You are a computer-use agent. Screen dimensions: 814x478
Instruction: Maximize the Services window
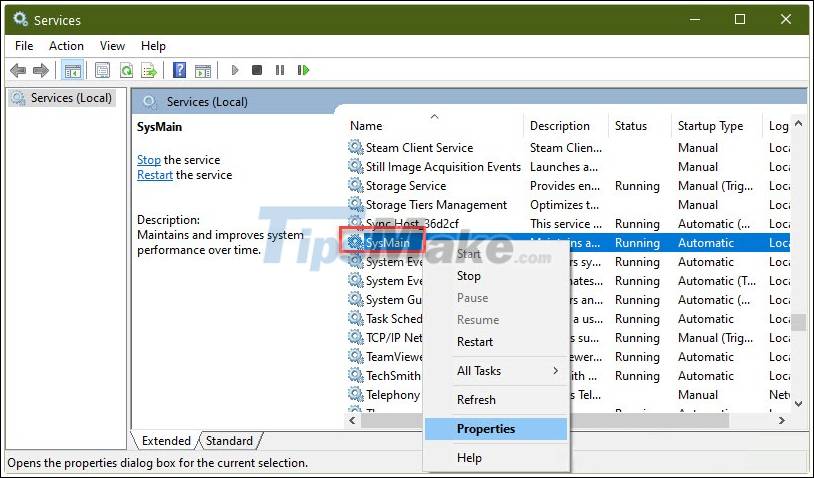click(740, 20)
